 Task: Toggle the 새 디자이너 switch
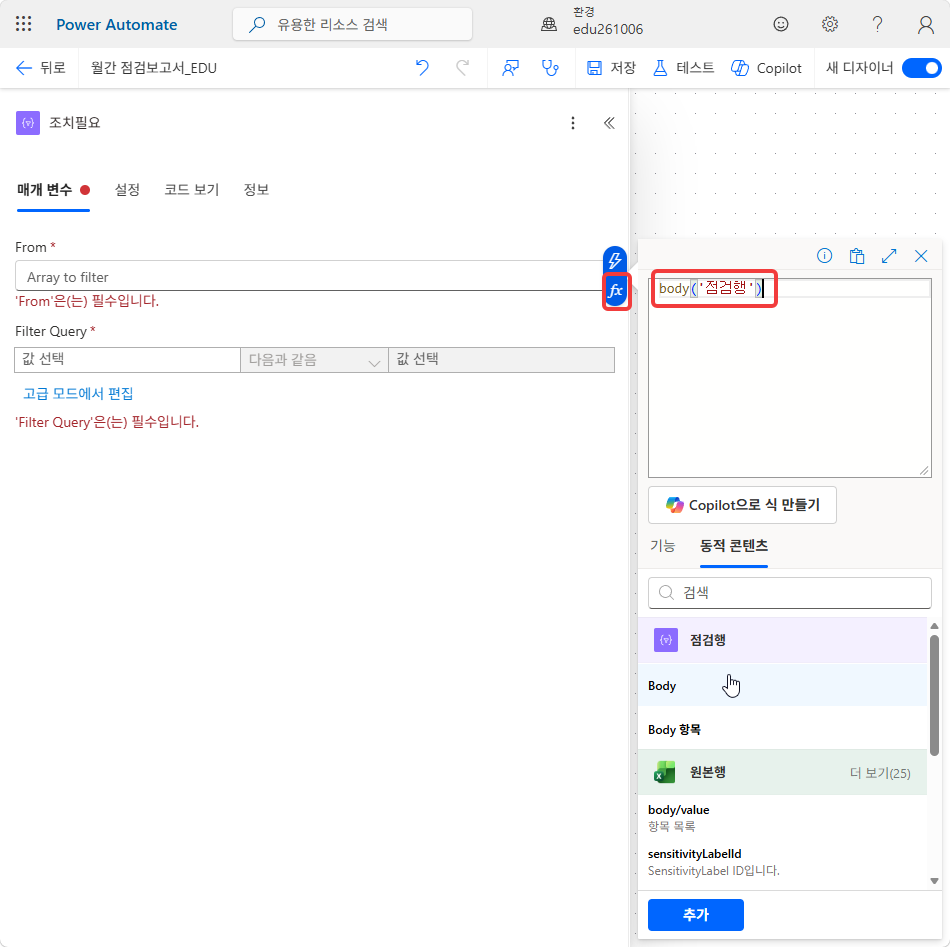click(922, 68)
